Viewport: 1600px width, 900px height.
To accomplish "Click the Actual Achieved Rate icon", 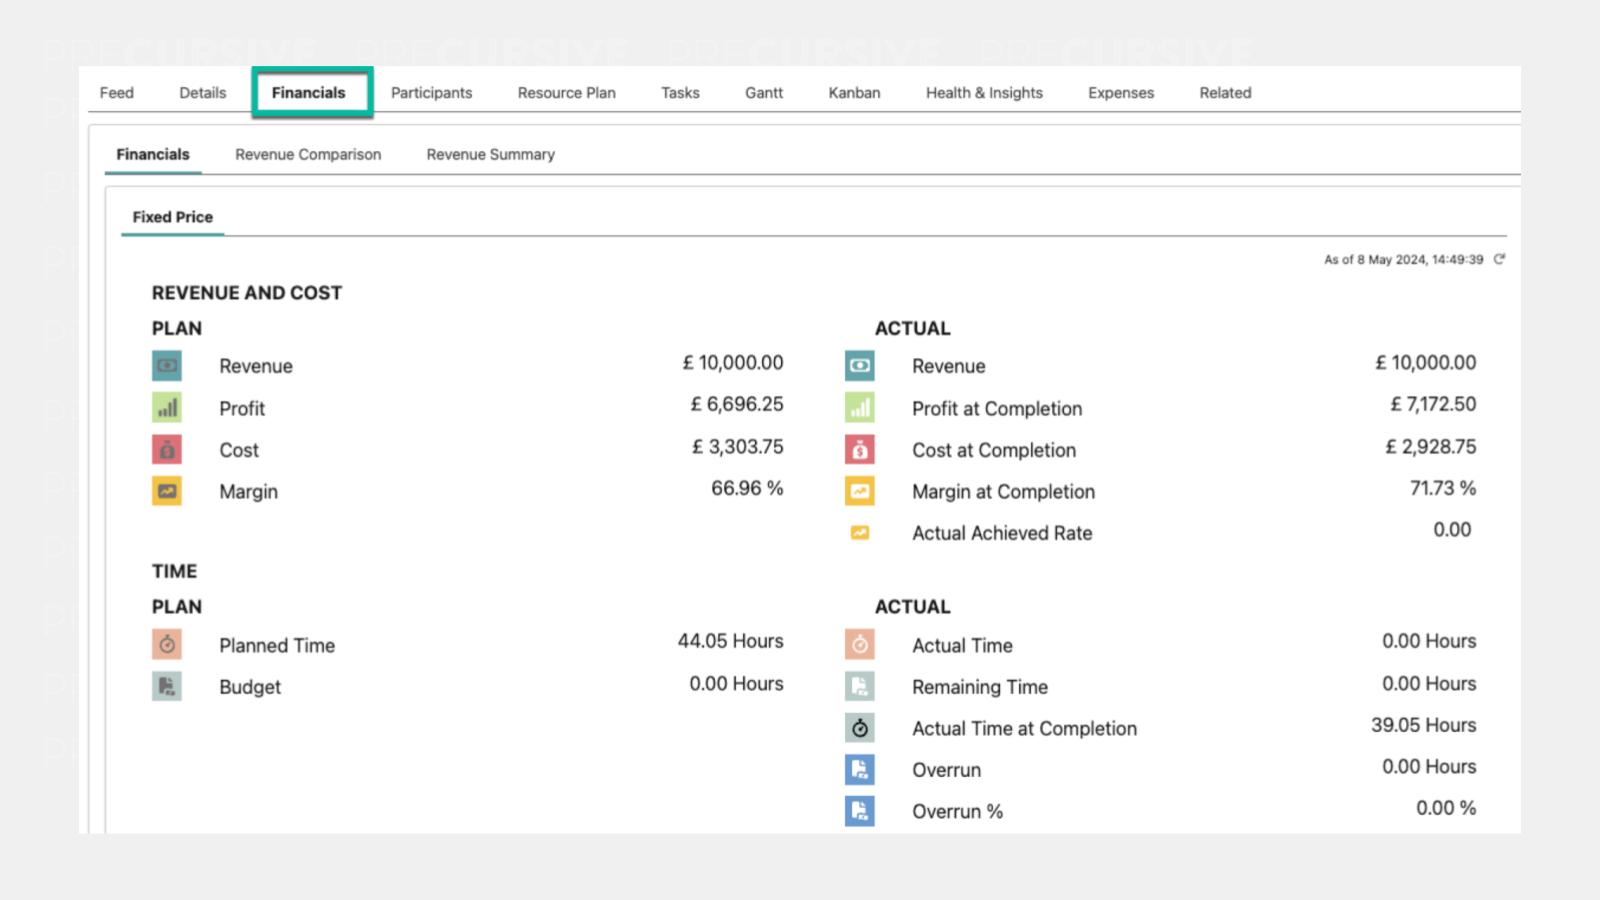I will pos(859,533).
